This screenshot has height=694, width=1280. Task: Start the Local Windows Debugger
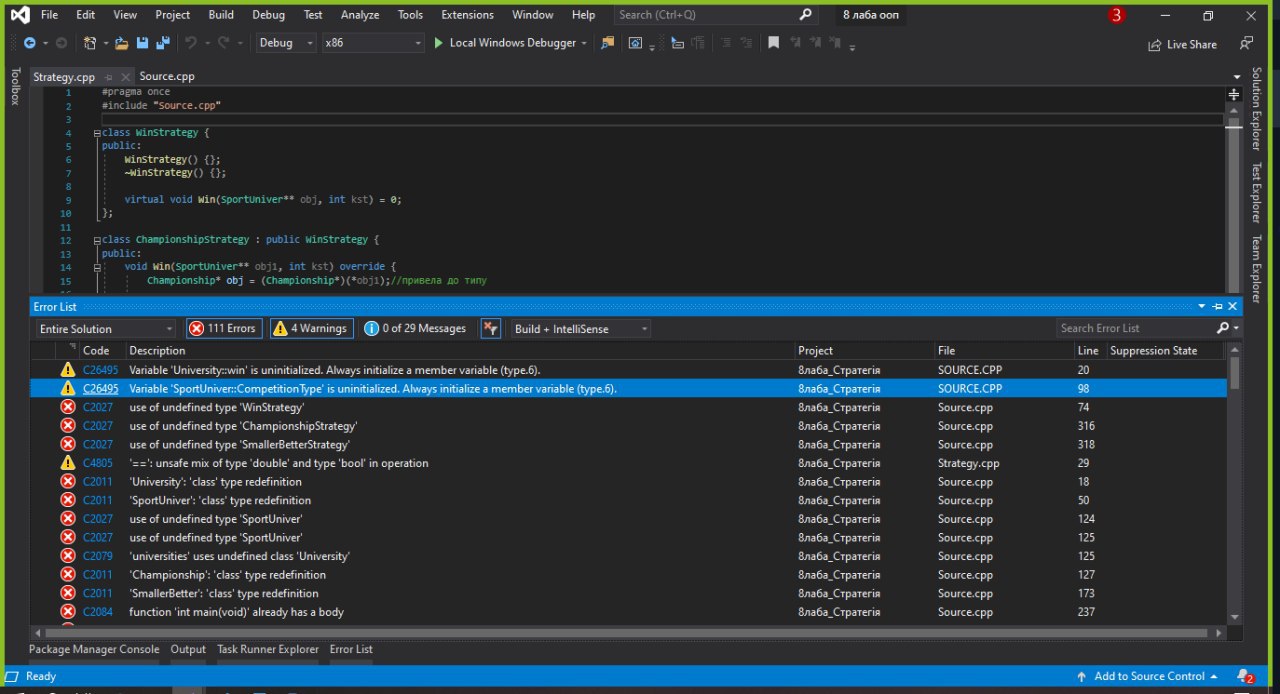(x=505, y=43)
